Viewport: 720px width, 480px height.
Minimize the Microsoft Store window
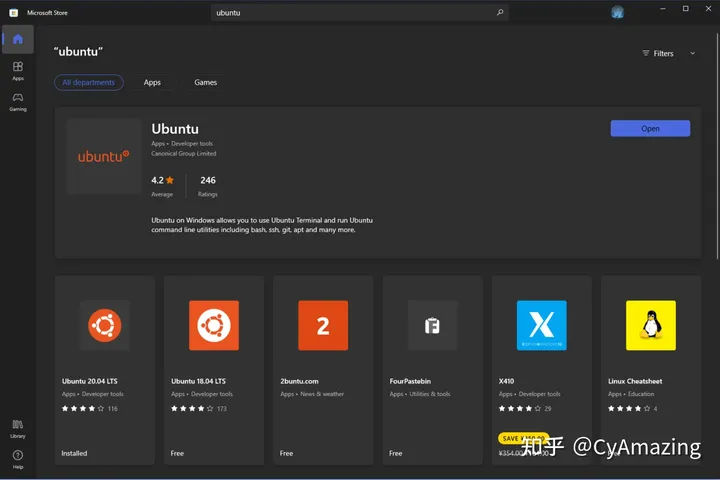pos(663,9)
